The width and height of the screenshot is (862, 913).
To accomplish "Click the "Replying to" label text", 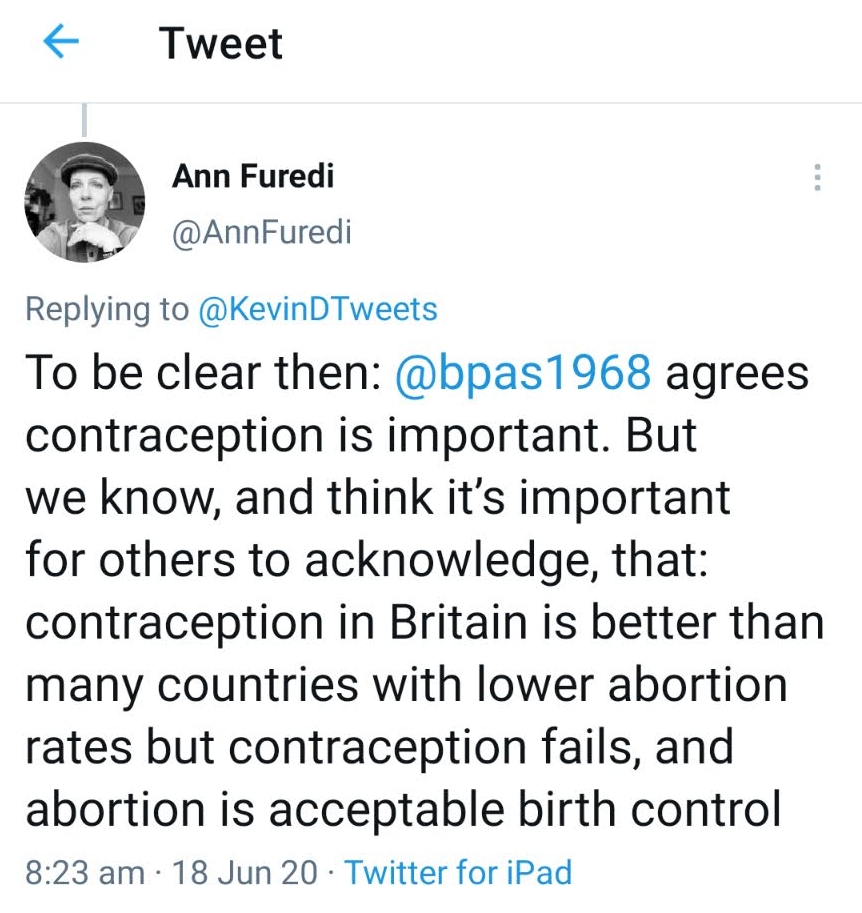I will click(x=106, y=309).
